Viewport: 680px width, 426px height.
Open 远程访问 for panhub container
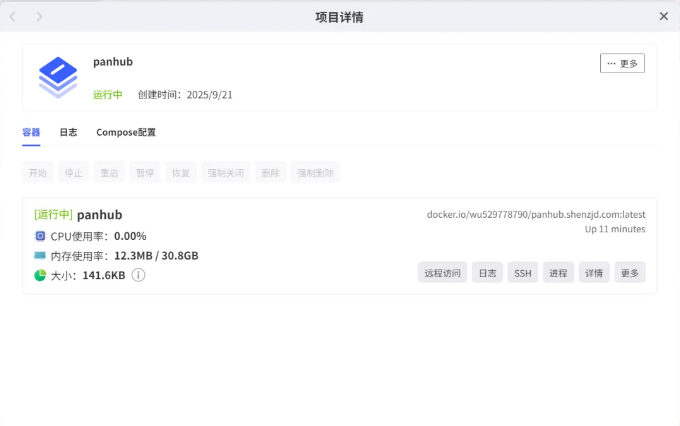442,272
